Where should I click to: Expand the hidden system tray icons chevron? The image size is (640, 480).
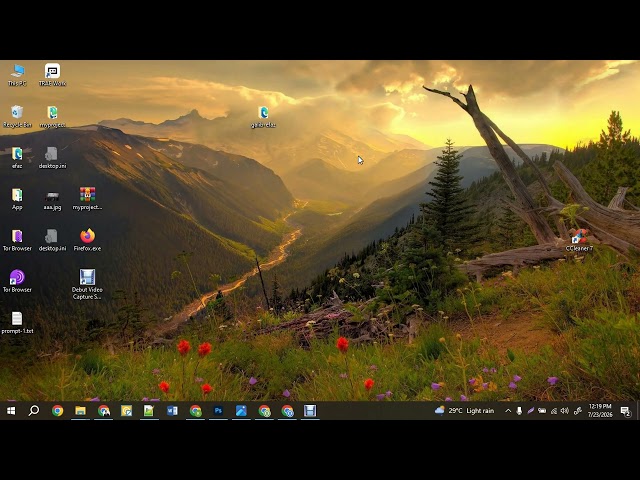pyautogui.click(x=508, y=411)
